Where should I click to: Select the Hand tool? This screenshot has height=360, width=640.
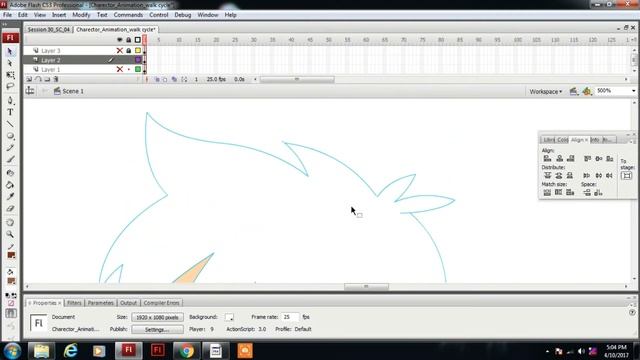[x=10, y=223]
